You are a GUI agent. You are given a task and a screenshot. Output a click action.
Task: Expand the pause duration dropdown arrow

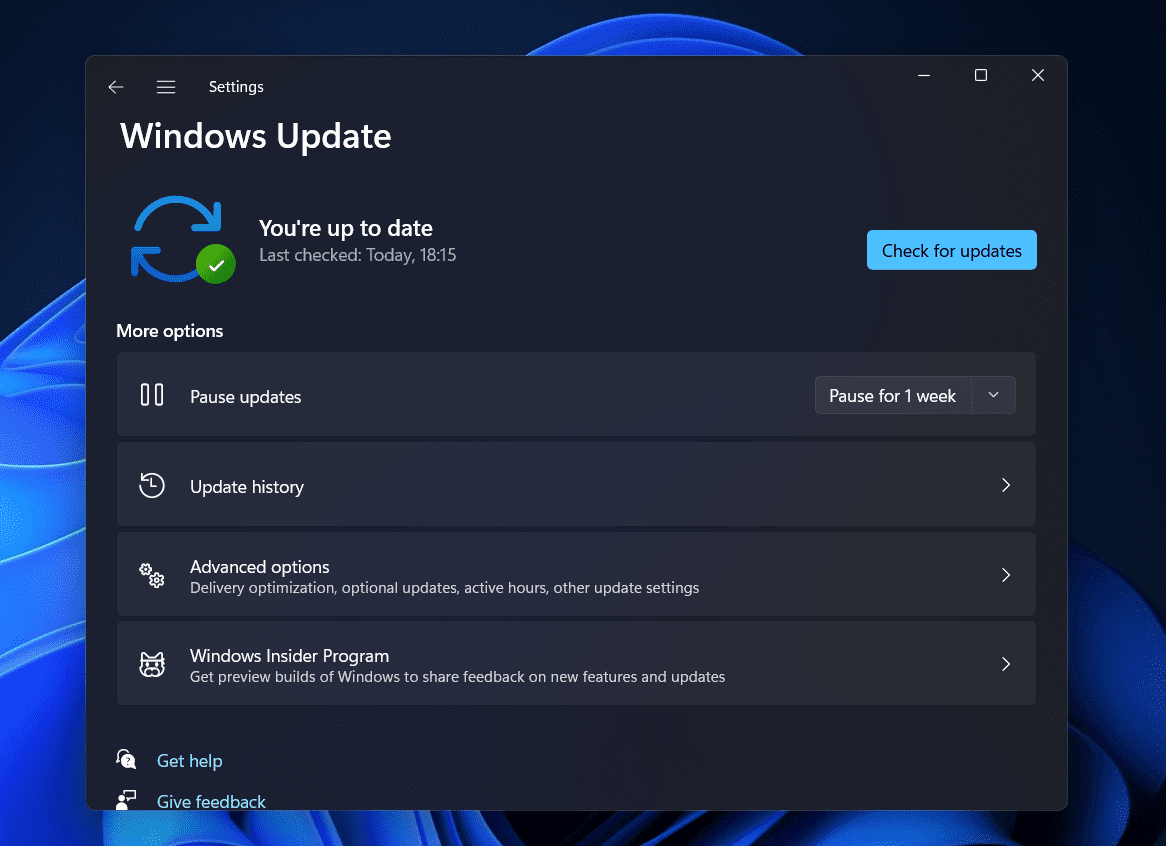pos(993,395)
